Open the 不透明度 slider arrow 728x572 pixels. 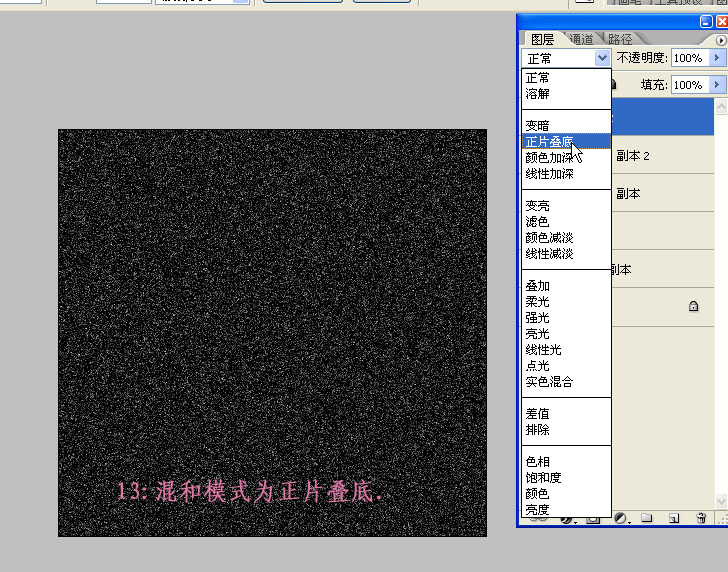(717, 58)
